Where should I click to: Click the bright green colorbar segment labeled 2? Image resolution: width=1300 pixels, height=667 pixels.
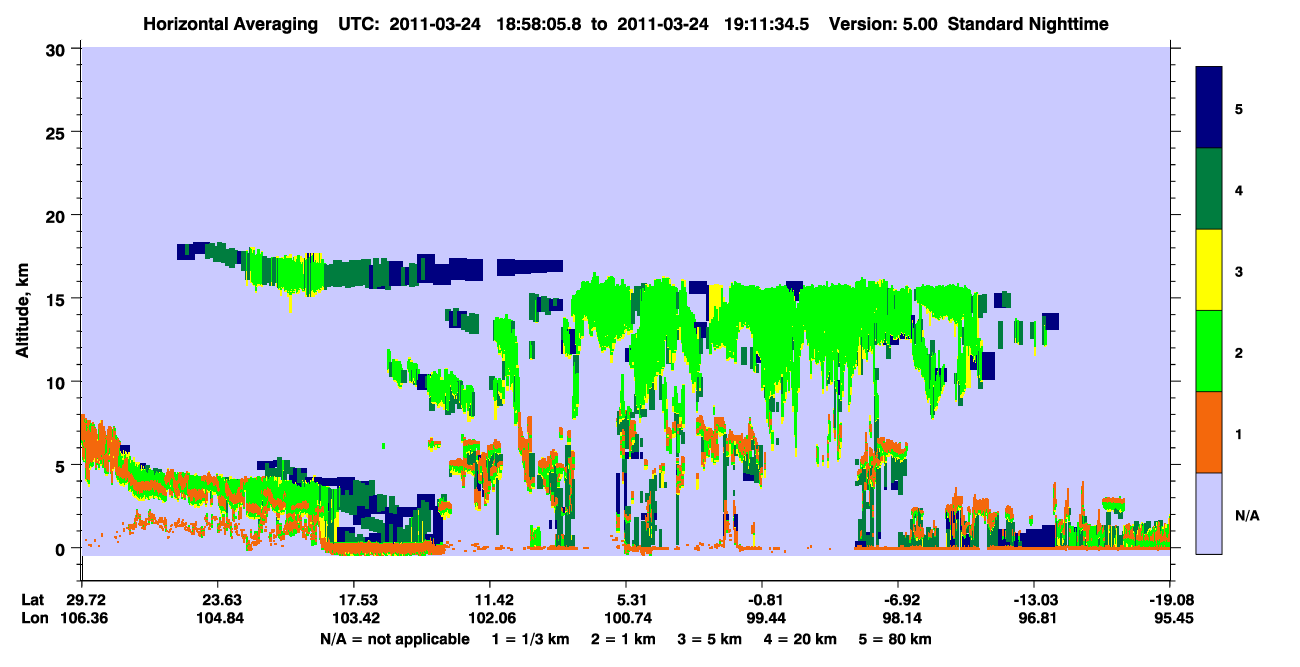(1209, 351)
